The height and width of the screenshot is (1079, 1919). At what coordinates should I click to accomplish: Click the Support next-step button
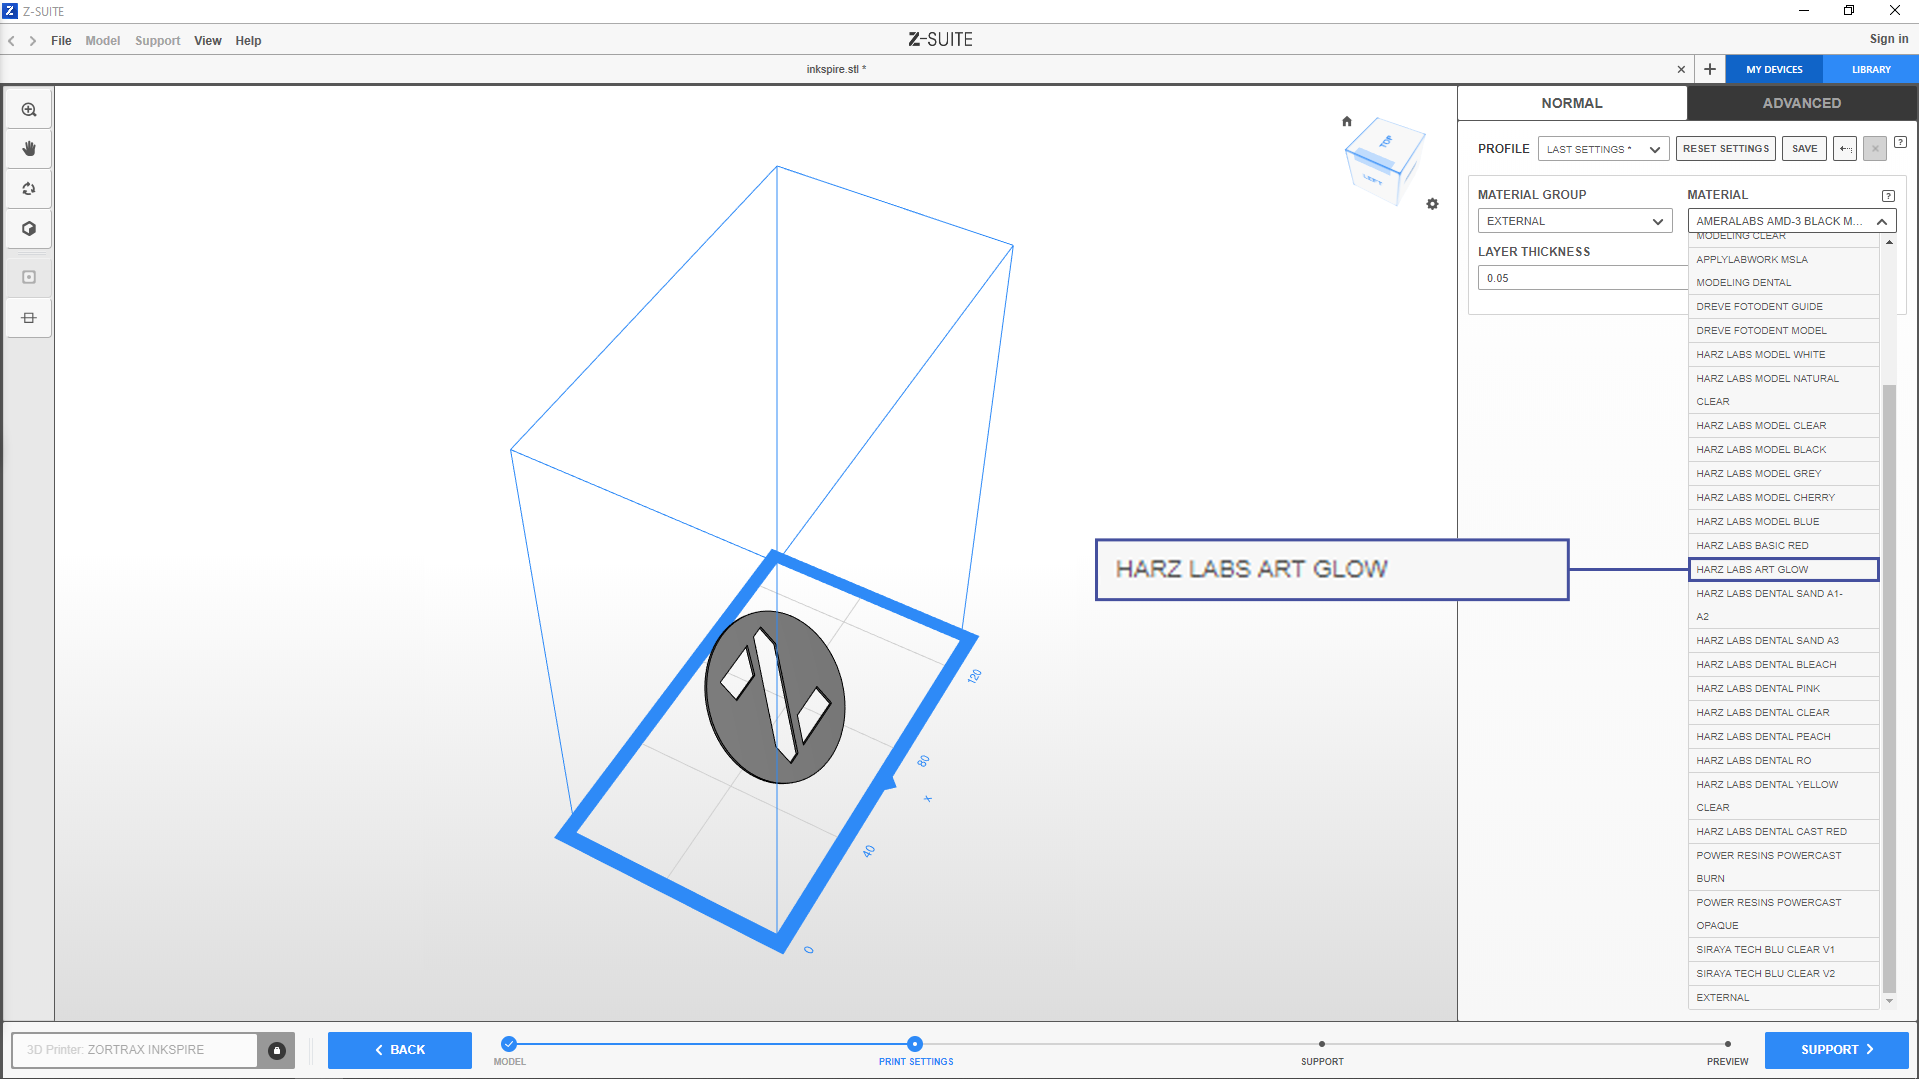click(1836, 1050)
